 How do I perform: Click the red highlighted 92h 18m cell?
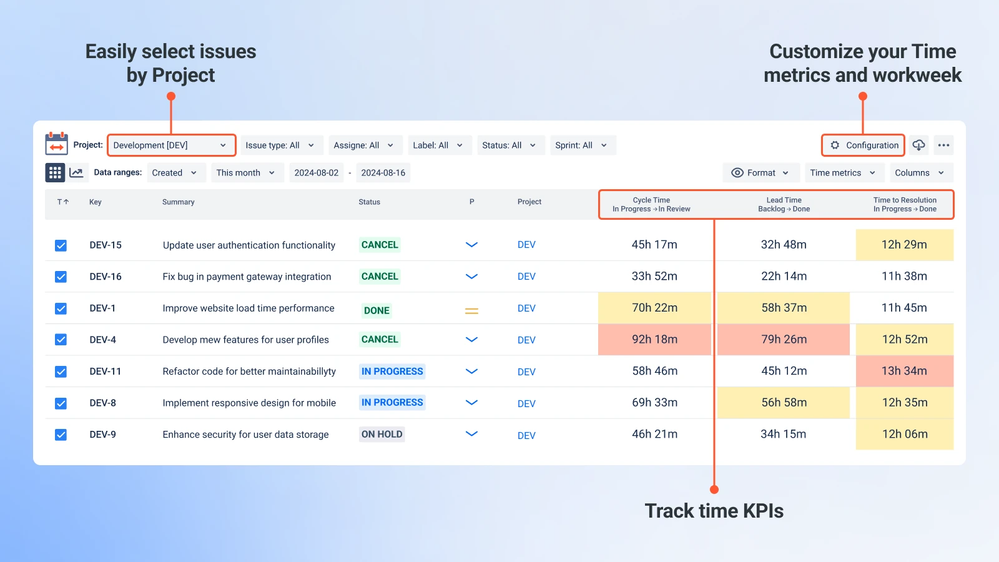coord(654,340)
